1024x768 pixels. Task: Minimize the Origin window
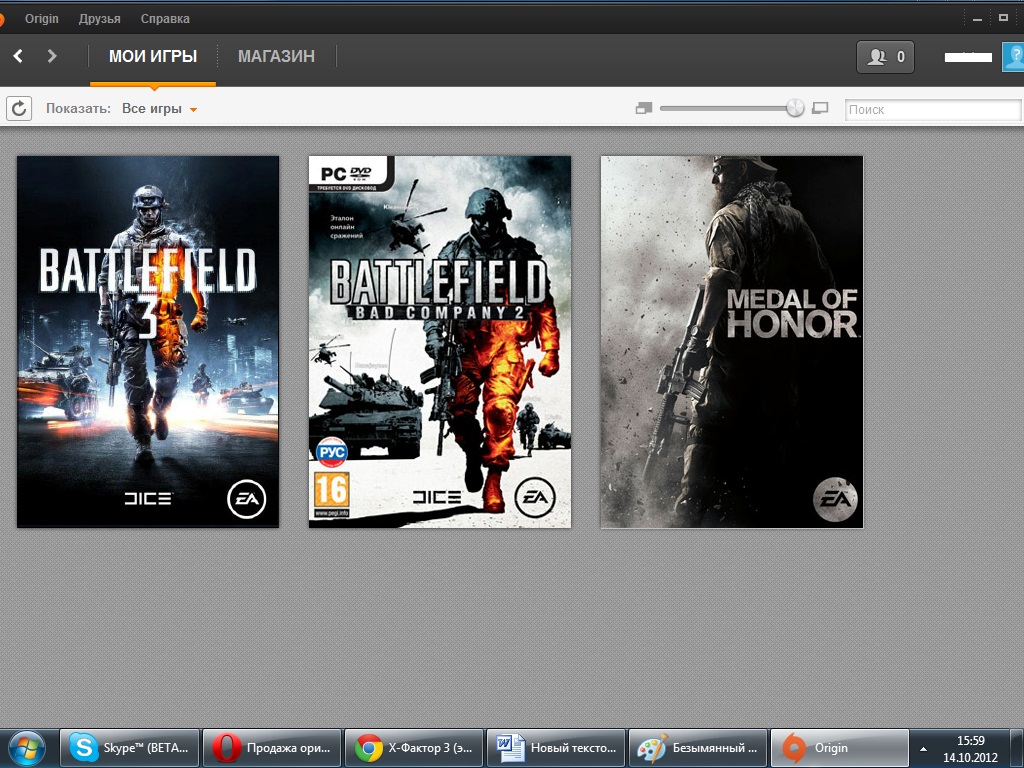[977, 19]
